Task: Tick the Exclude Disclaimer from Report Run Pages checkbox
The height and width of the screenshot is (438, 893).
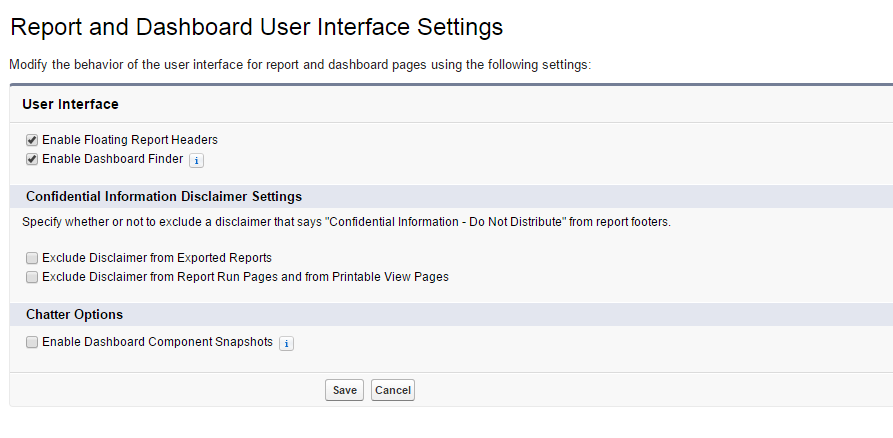Action: [32, 277]
